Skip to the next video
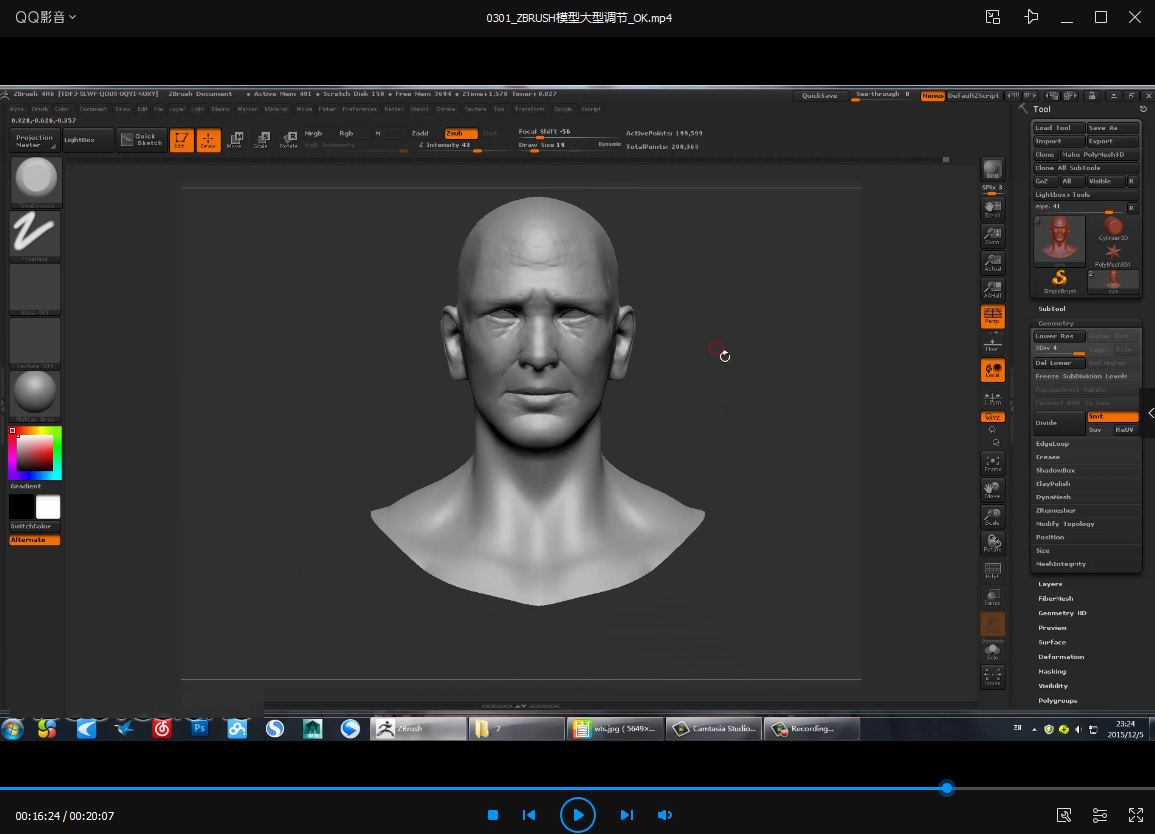Screen dimensions: 1155x834 (627, 815)
